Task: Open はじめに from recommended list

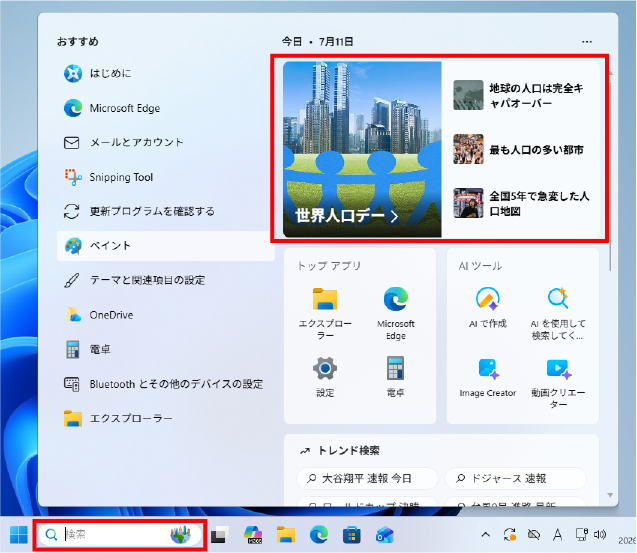Action: pyautogui.click(x=166, y=74)
